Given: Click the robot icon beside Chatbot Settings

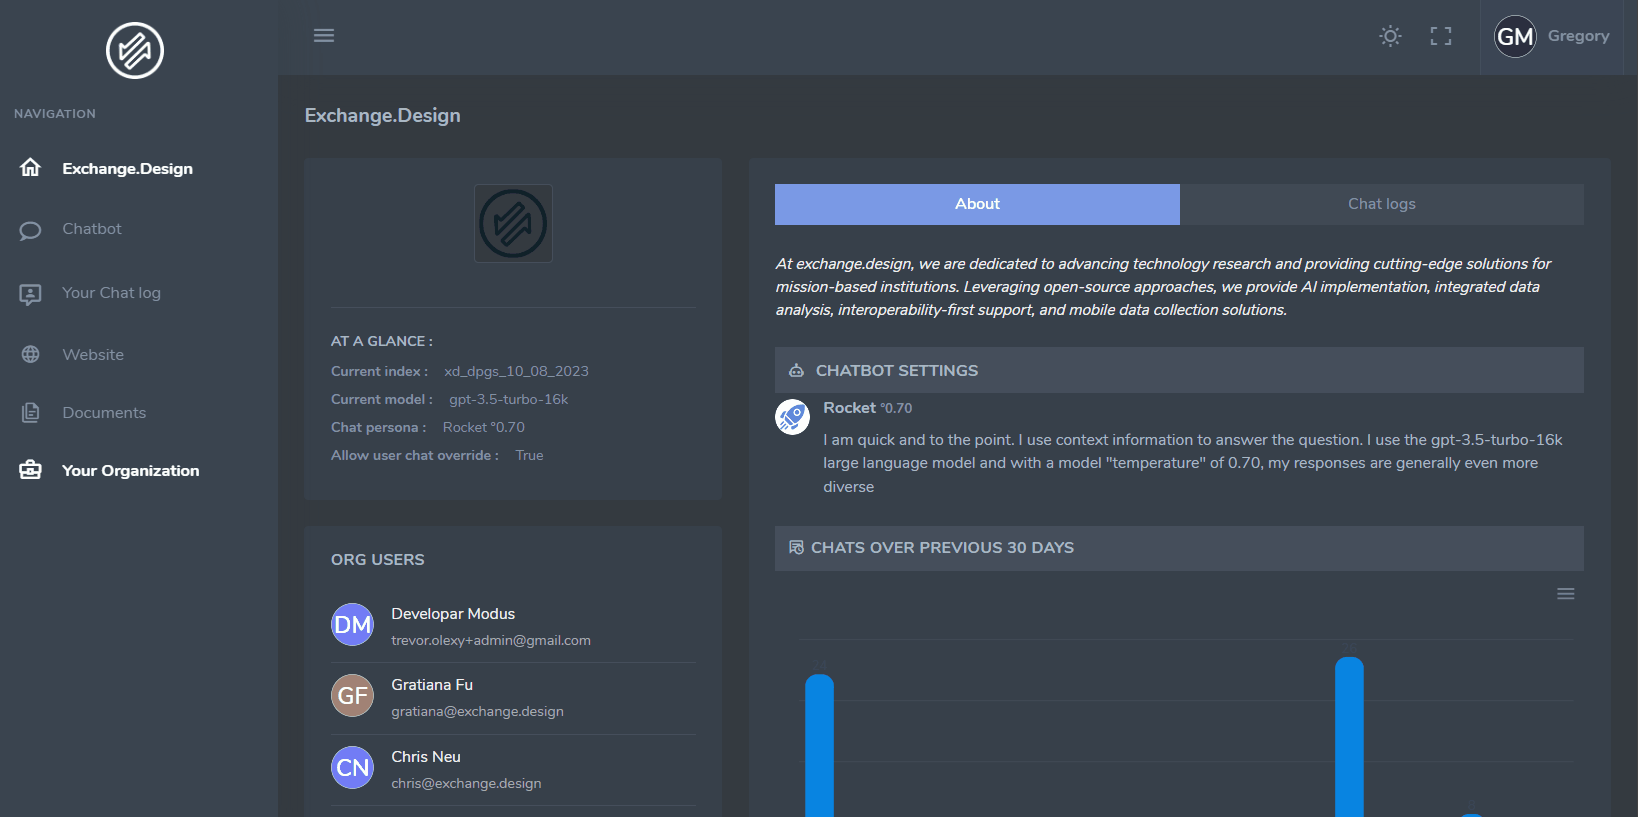Looking at the screenshot, I should [x=796, y=370].
